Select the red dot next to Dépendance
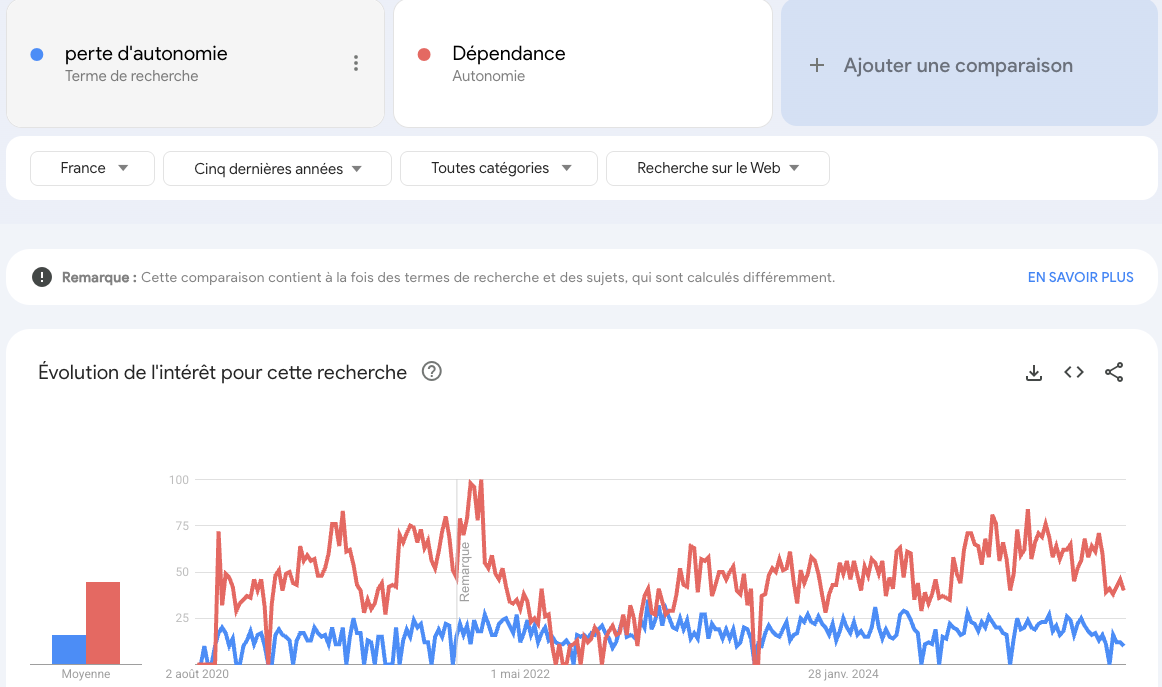The width and height of the screenshot is (1162, 687). tap(423, 52)
